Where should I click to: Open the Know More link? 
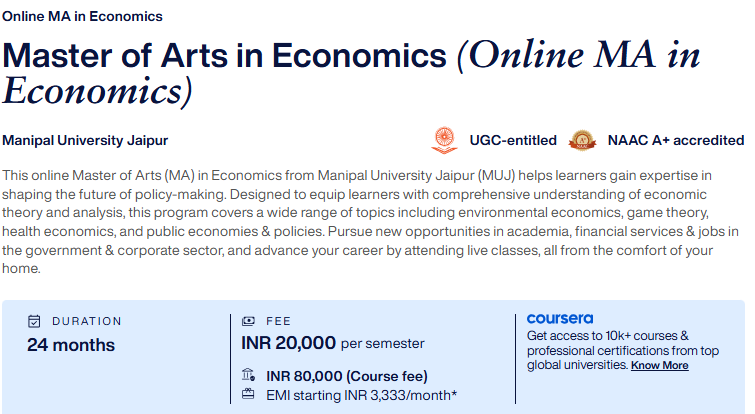660,365
